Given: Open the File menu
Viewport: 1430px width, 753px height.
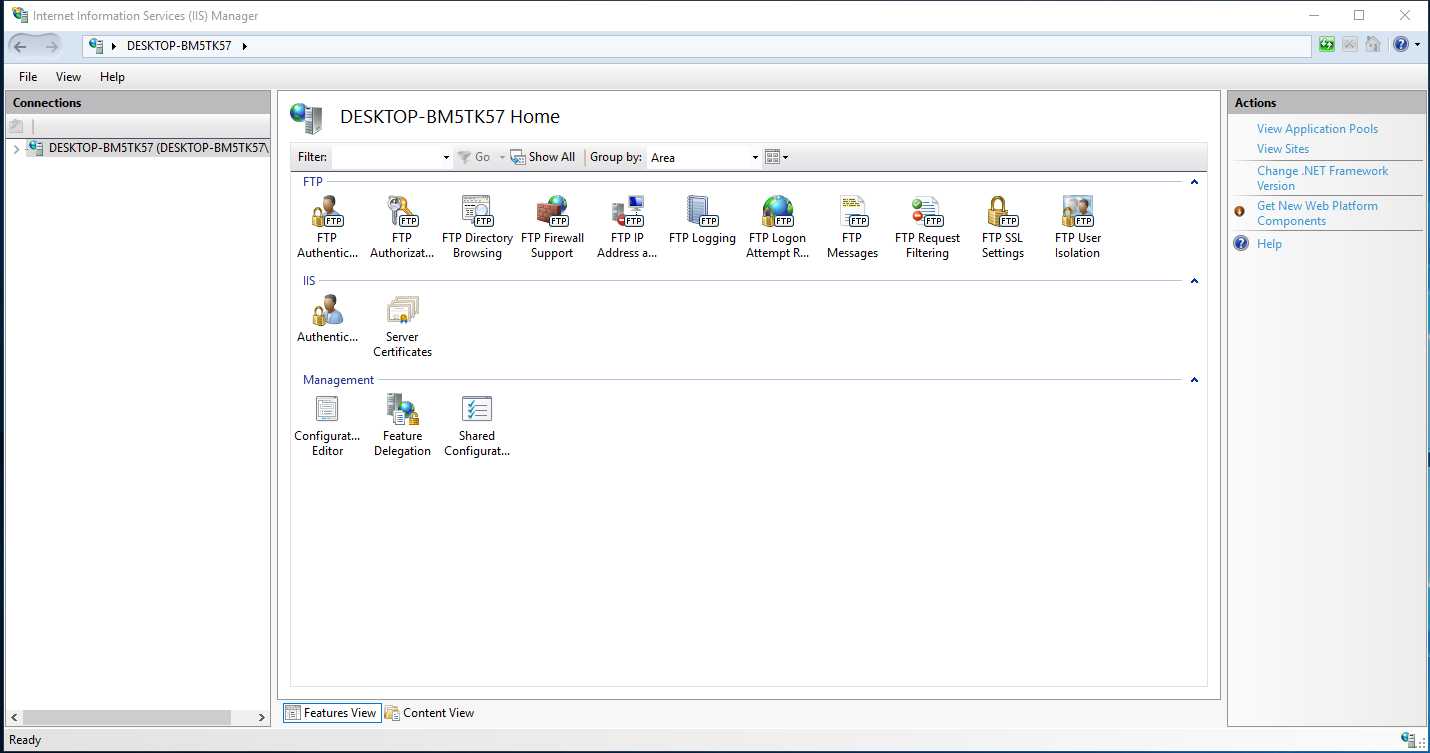Looking at the screenshot, I should (28, 77).
